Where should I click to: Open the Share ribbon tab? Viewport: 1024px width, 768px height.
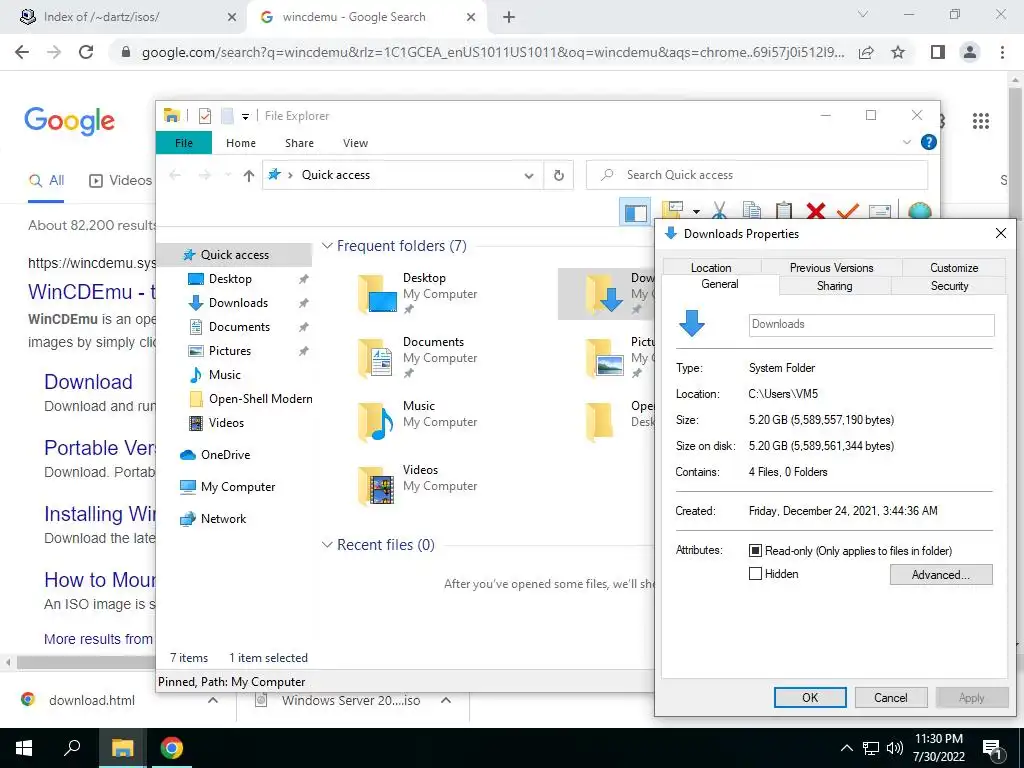[299, 143]
